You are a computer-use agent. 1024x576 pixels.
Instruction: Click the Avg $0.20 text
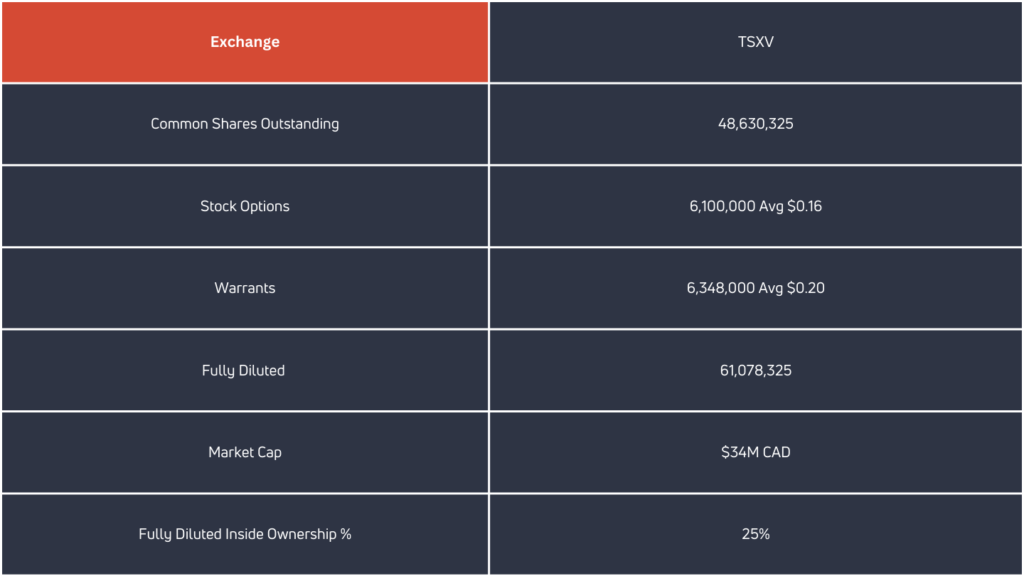[793, 288]
